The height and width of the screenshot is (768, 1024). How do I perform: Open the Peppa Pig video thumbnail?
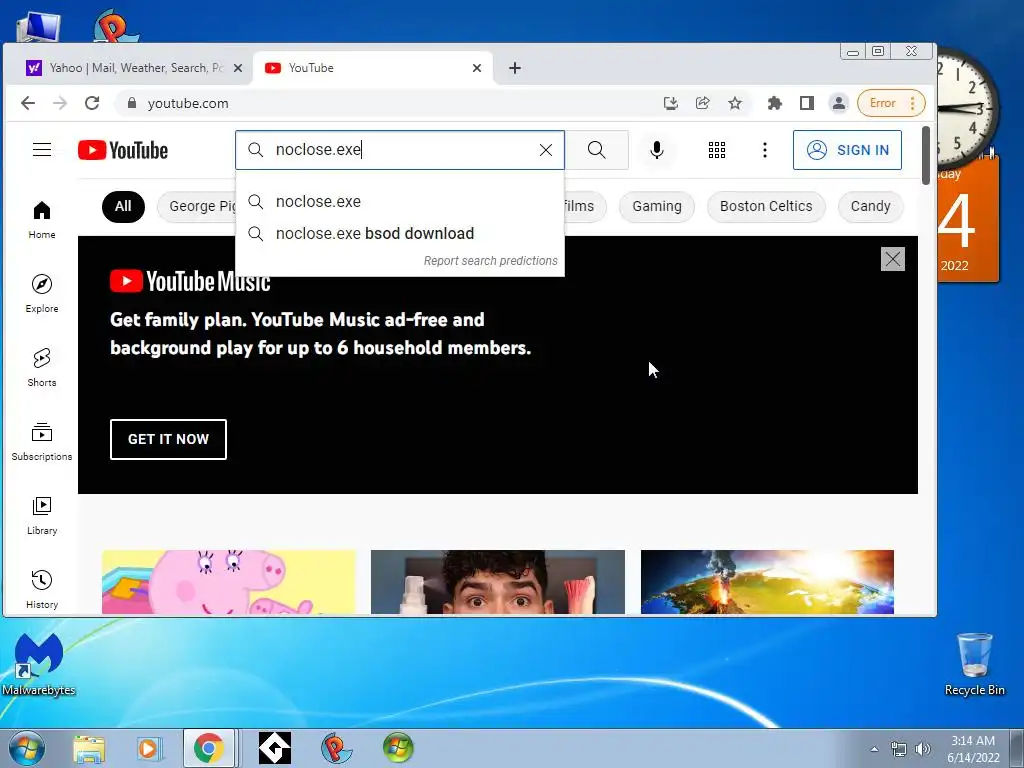[x=229, y=582]
